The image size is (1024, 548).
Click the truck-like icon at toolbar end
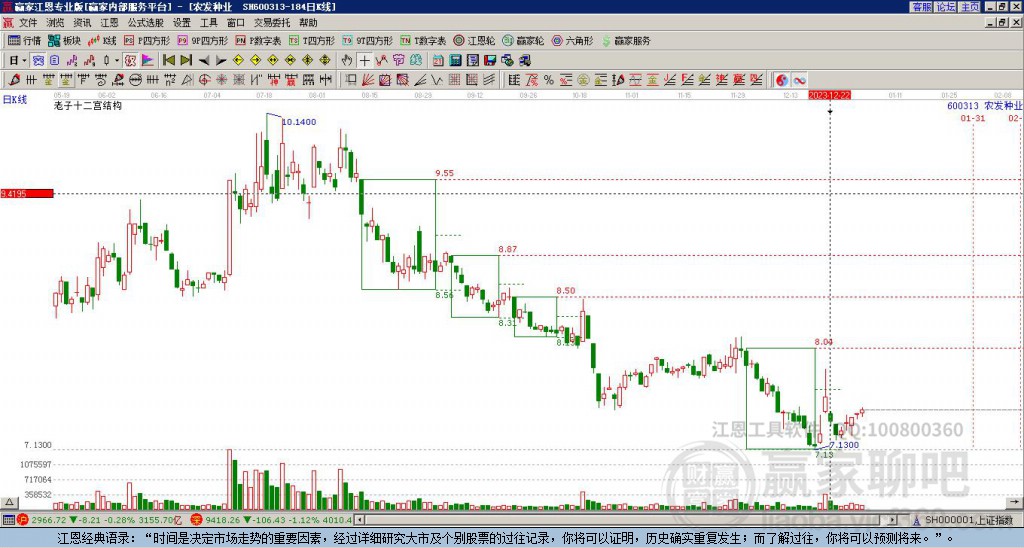[525, 61]
